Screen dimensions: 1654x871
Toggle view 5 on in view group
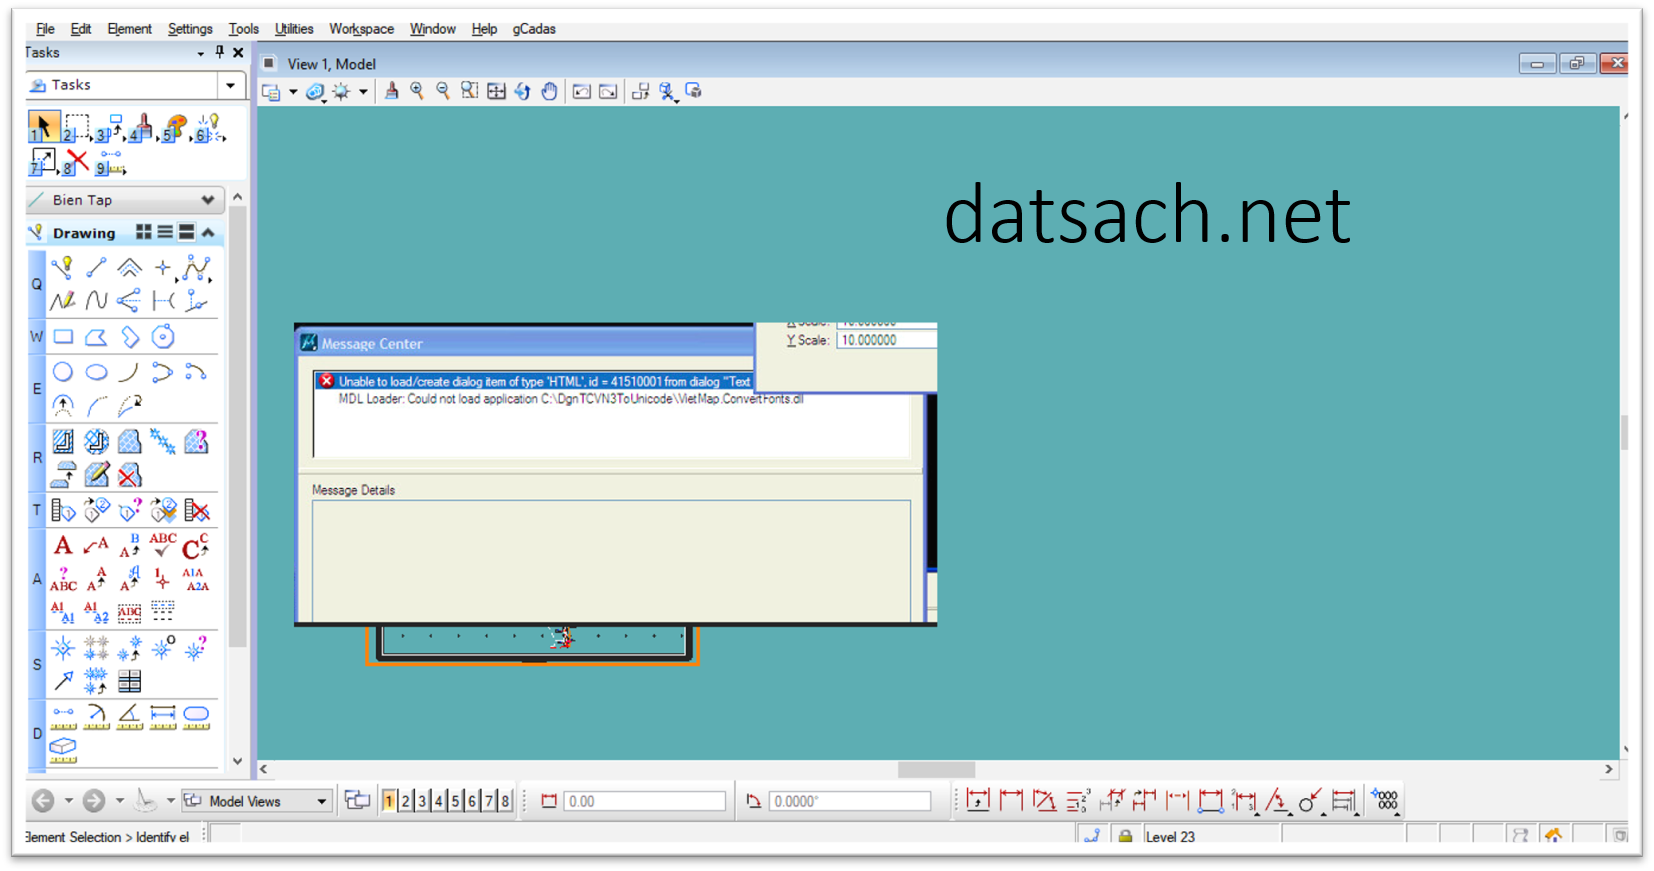(x=455, y=801)
